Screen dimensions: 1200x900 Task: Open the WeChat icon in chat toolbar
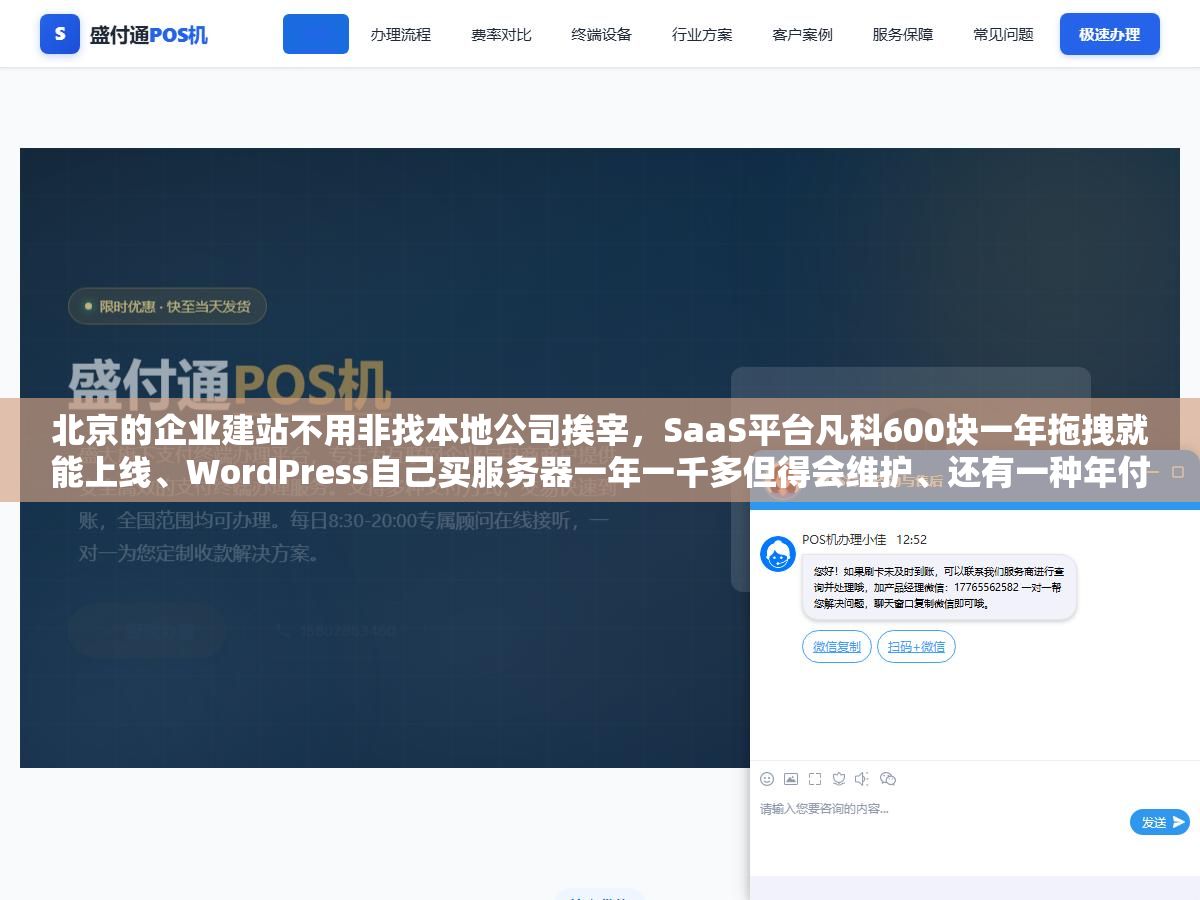(888, 779)
